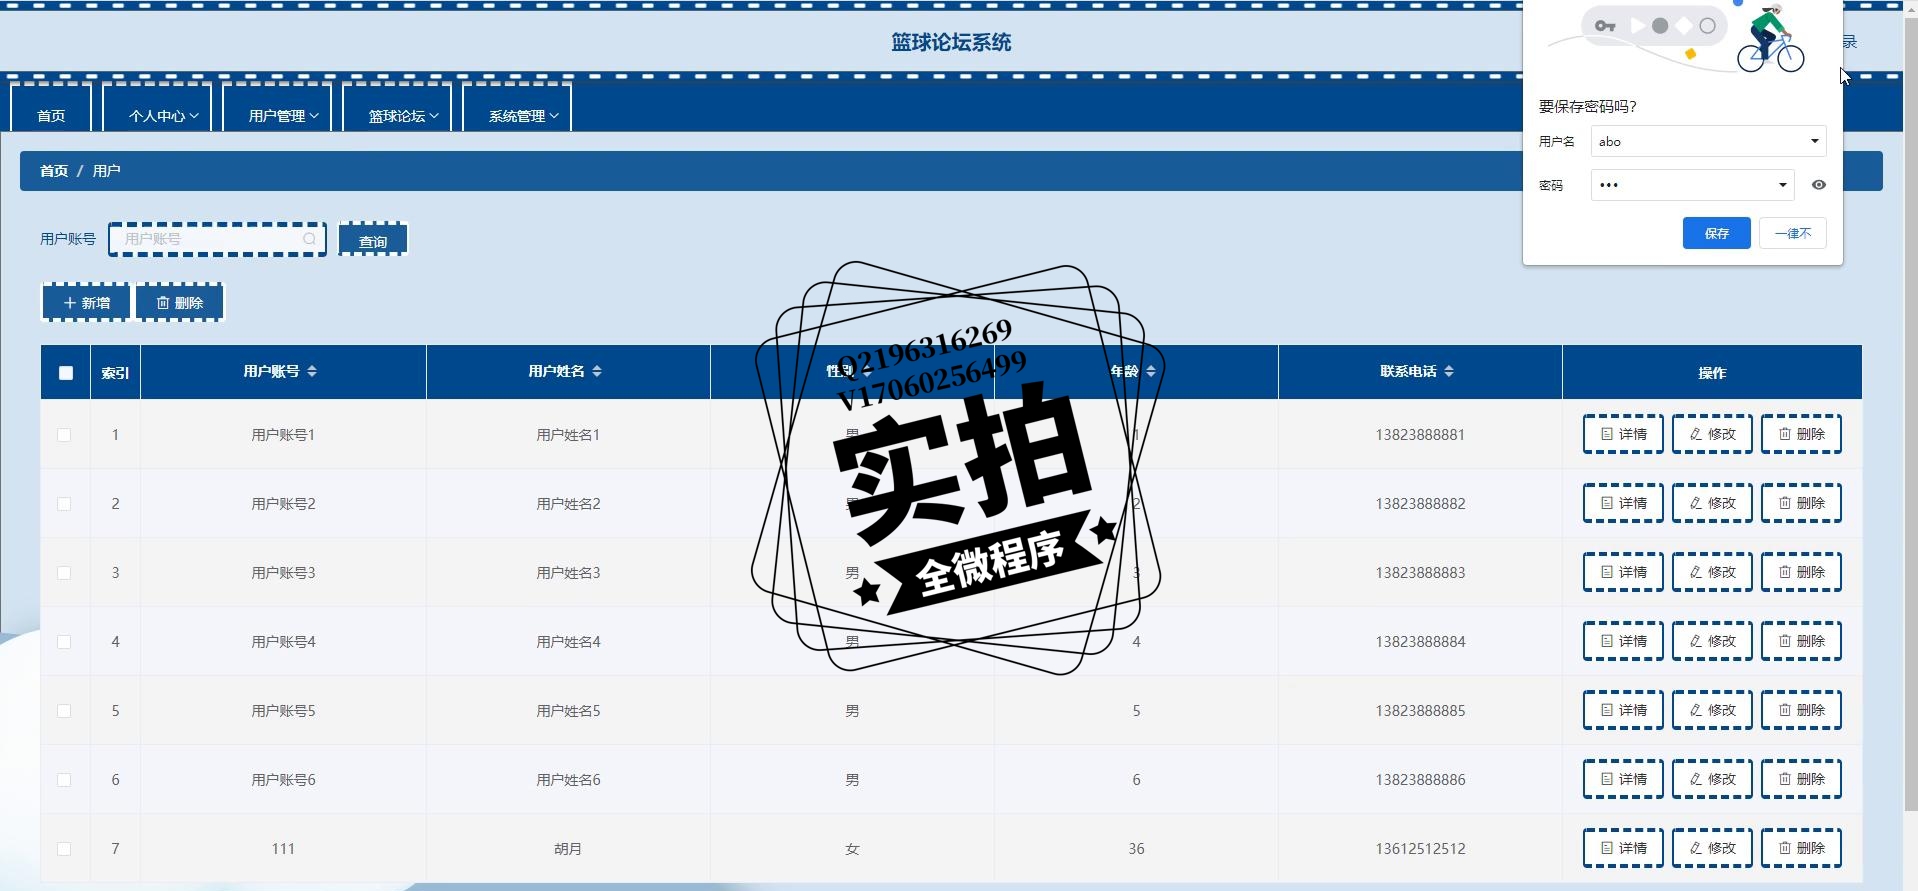The image size is (1918, 891).
Task: View 详情 for user 胡月
Action: coord(1623,848)
